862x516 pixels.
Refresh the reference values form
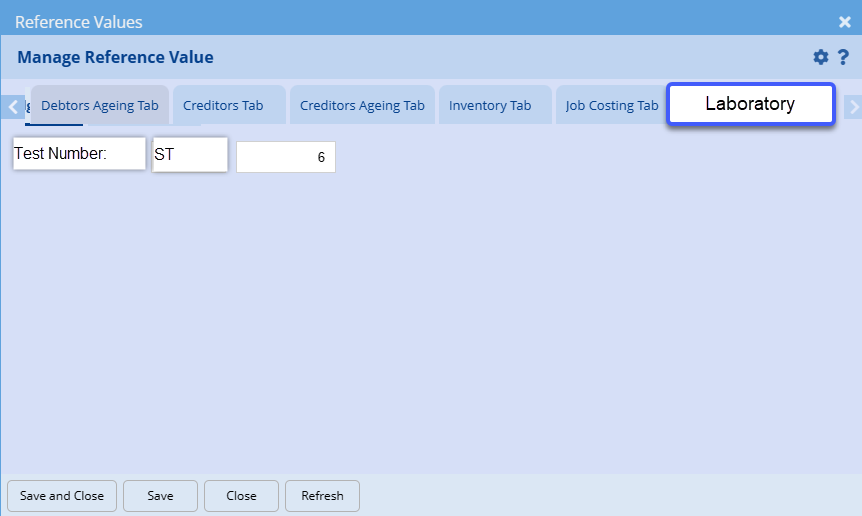(x=322, y=496)
